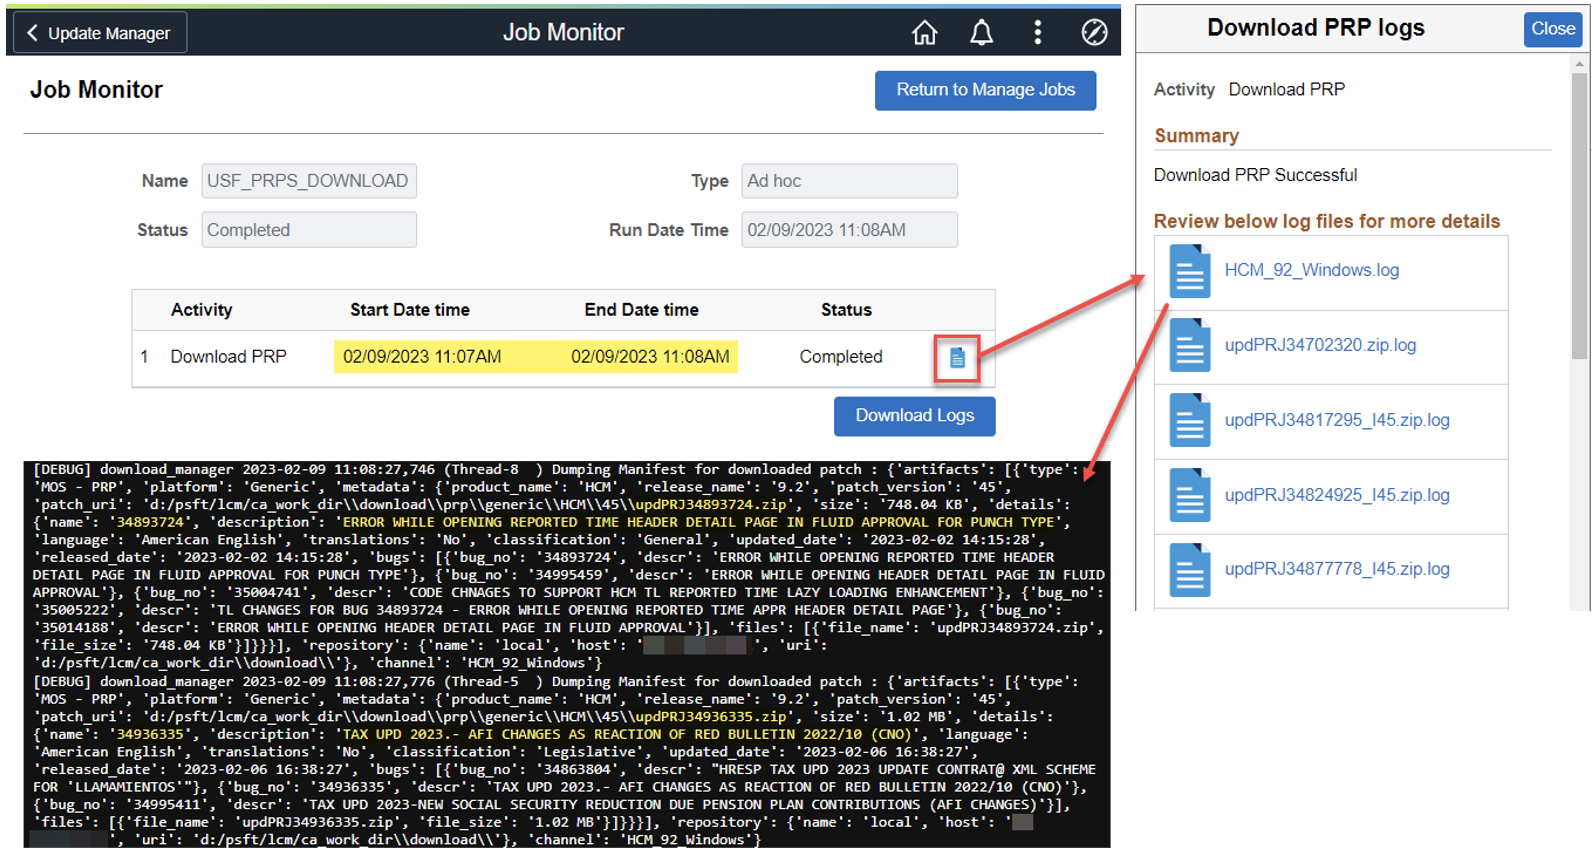The height and width of the screenshot is (860, 1596).
Task: Click file icon beside updPRJ34702320.zip.log
Action: [x=1190, y=346]
